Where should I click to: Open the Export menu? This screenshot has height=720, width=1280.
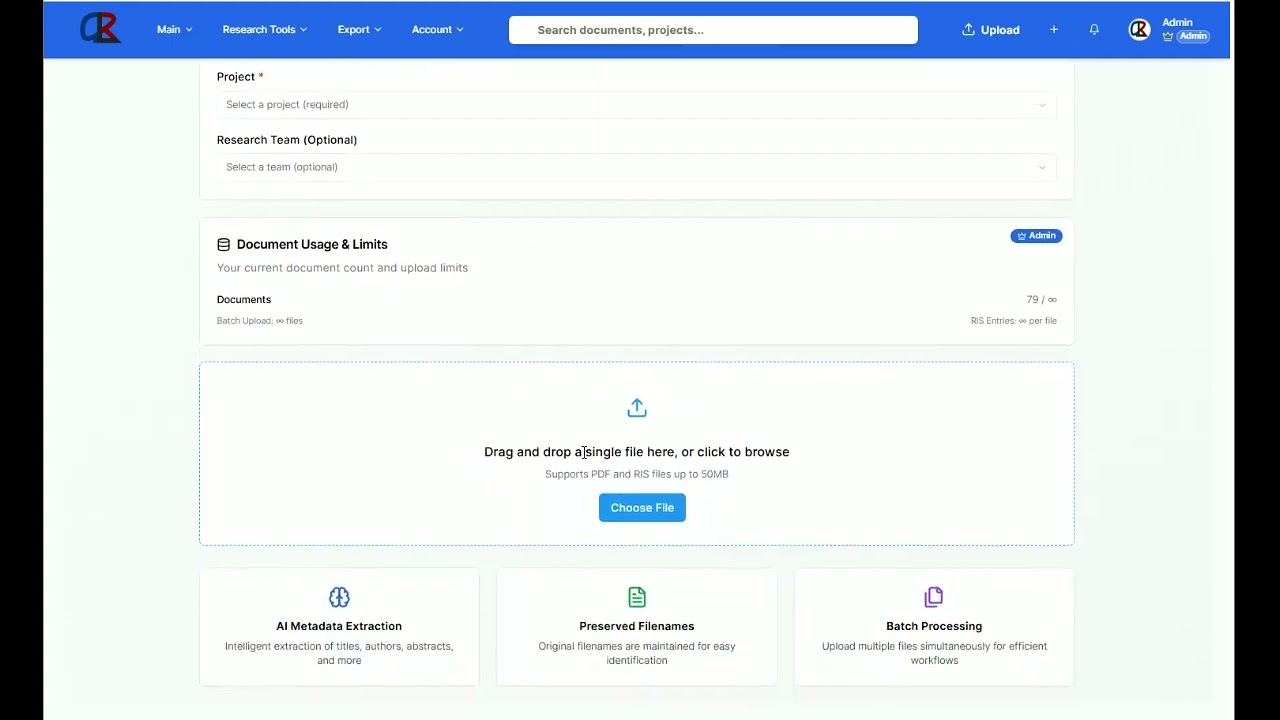(359, 30)
